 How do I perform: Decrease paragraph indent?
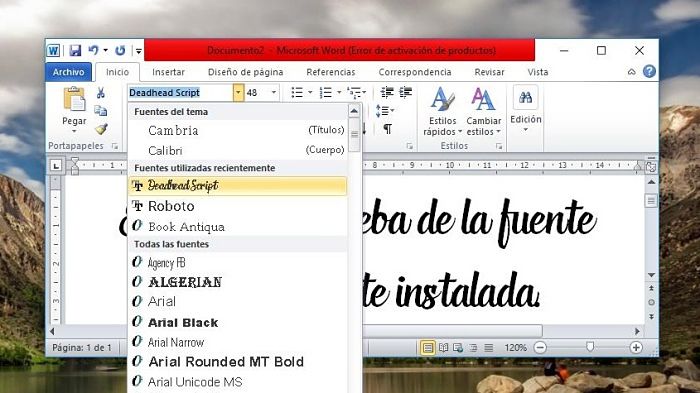387,92
